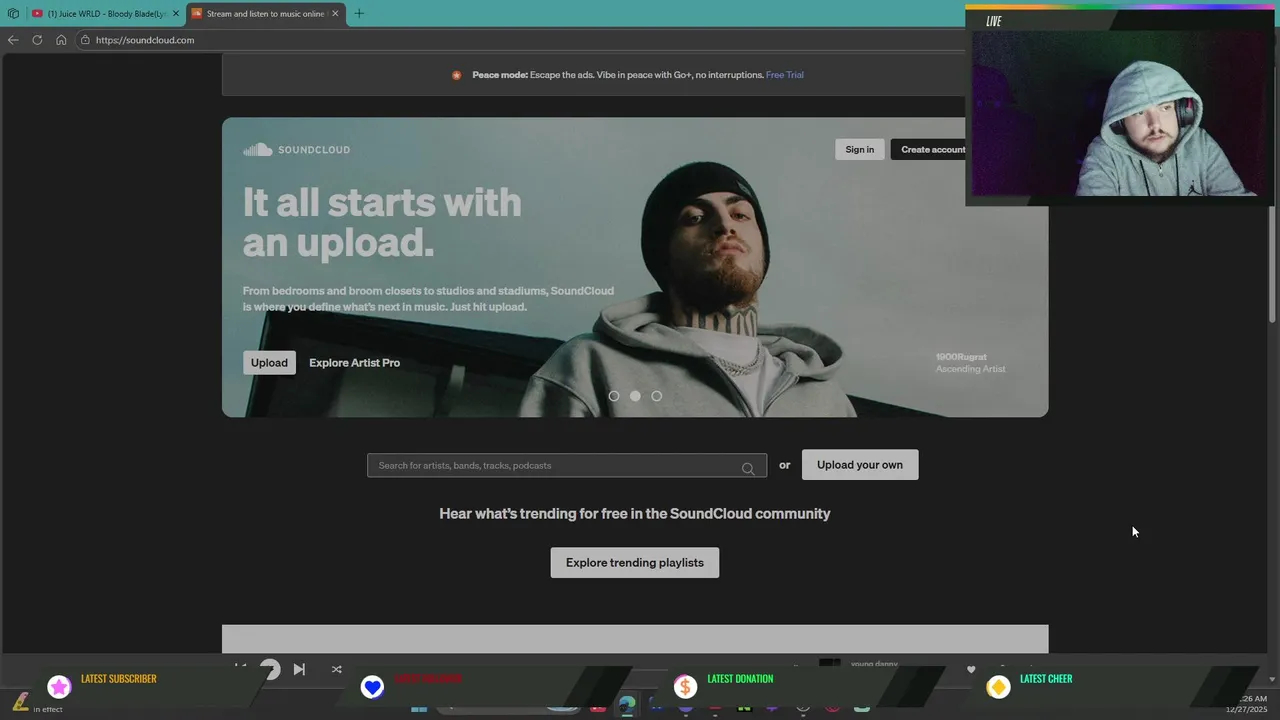Click the search magnifier icon
Image resolution: width=1280 pixels, height=720 pixels.
click(x=748, y=468)
